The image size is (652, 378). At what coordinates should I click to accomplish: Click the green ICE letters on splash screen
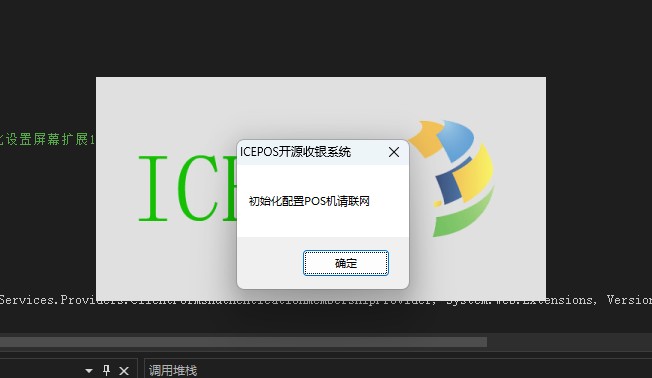click(187, 188)
